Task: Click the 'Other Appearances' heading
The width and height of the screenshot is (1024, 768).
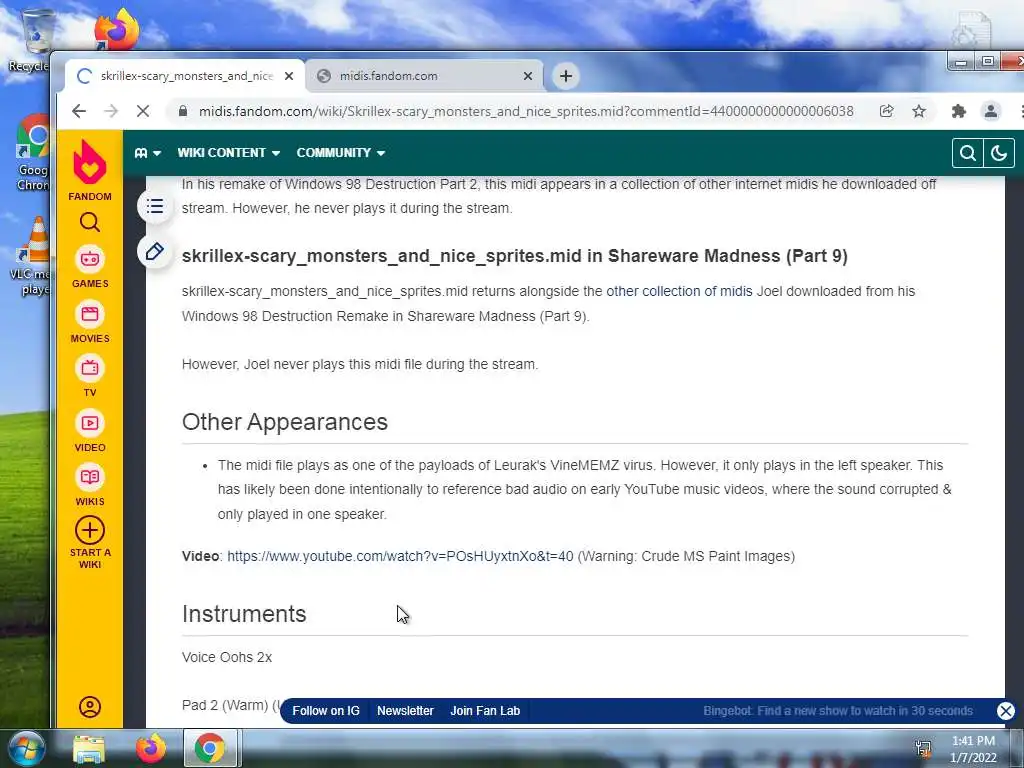Action: [x=285, y=422]
